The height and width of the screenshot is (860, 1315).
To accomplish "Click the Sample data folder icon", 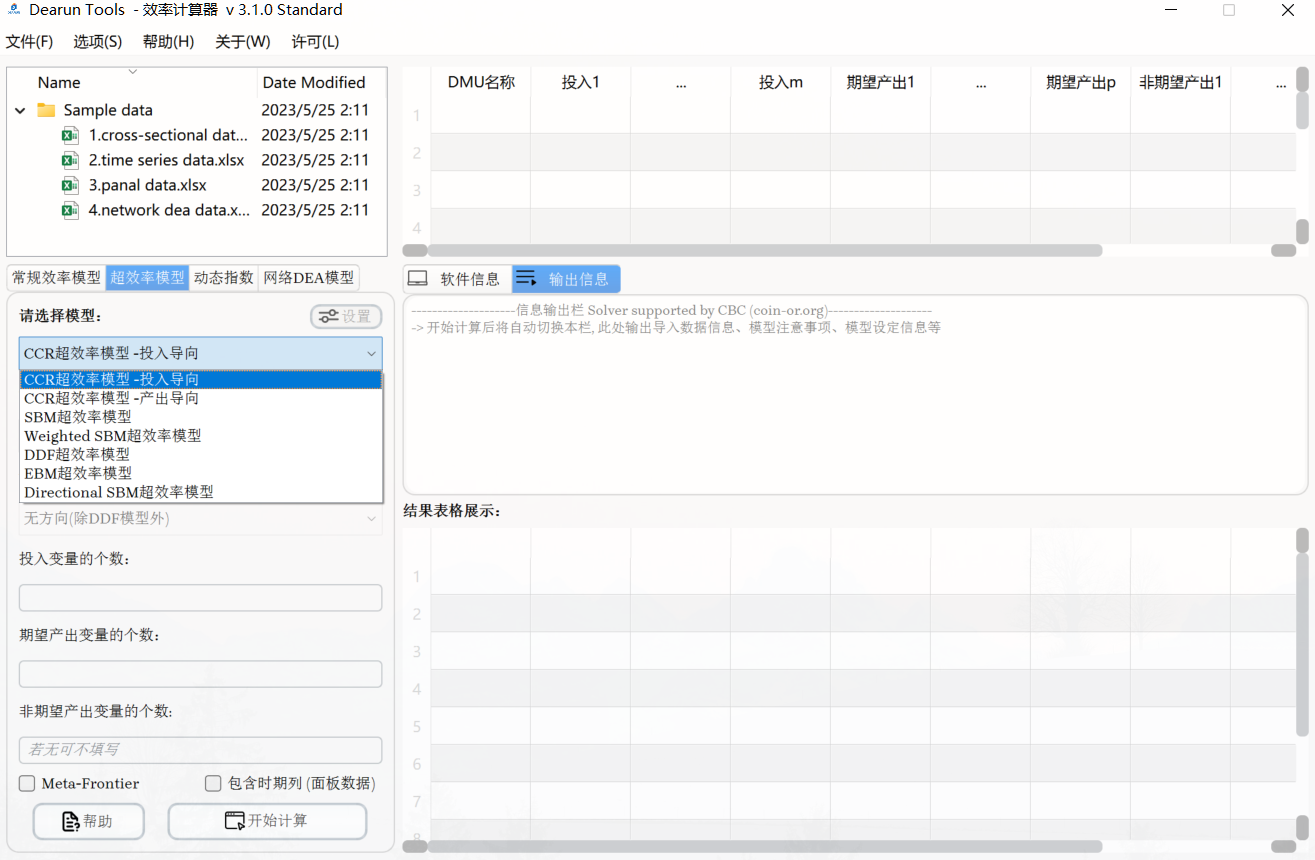I will point(46,110).
